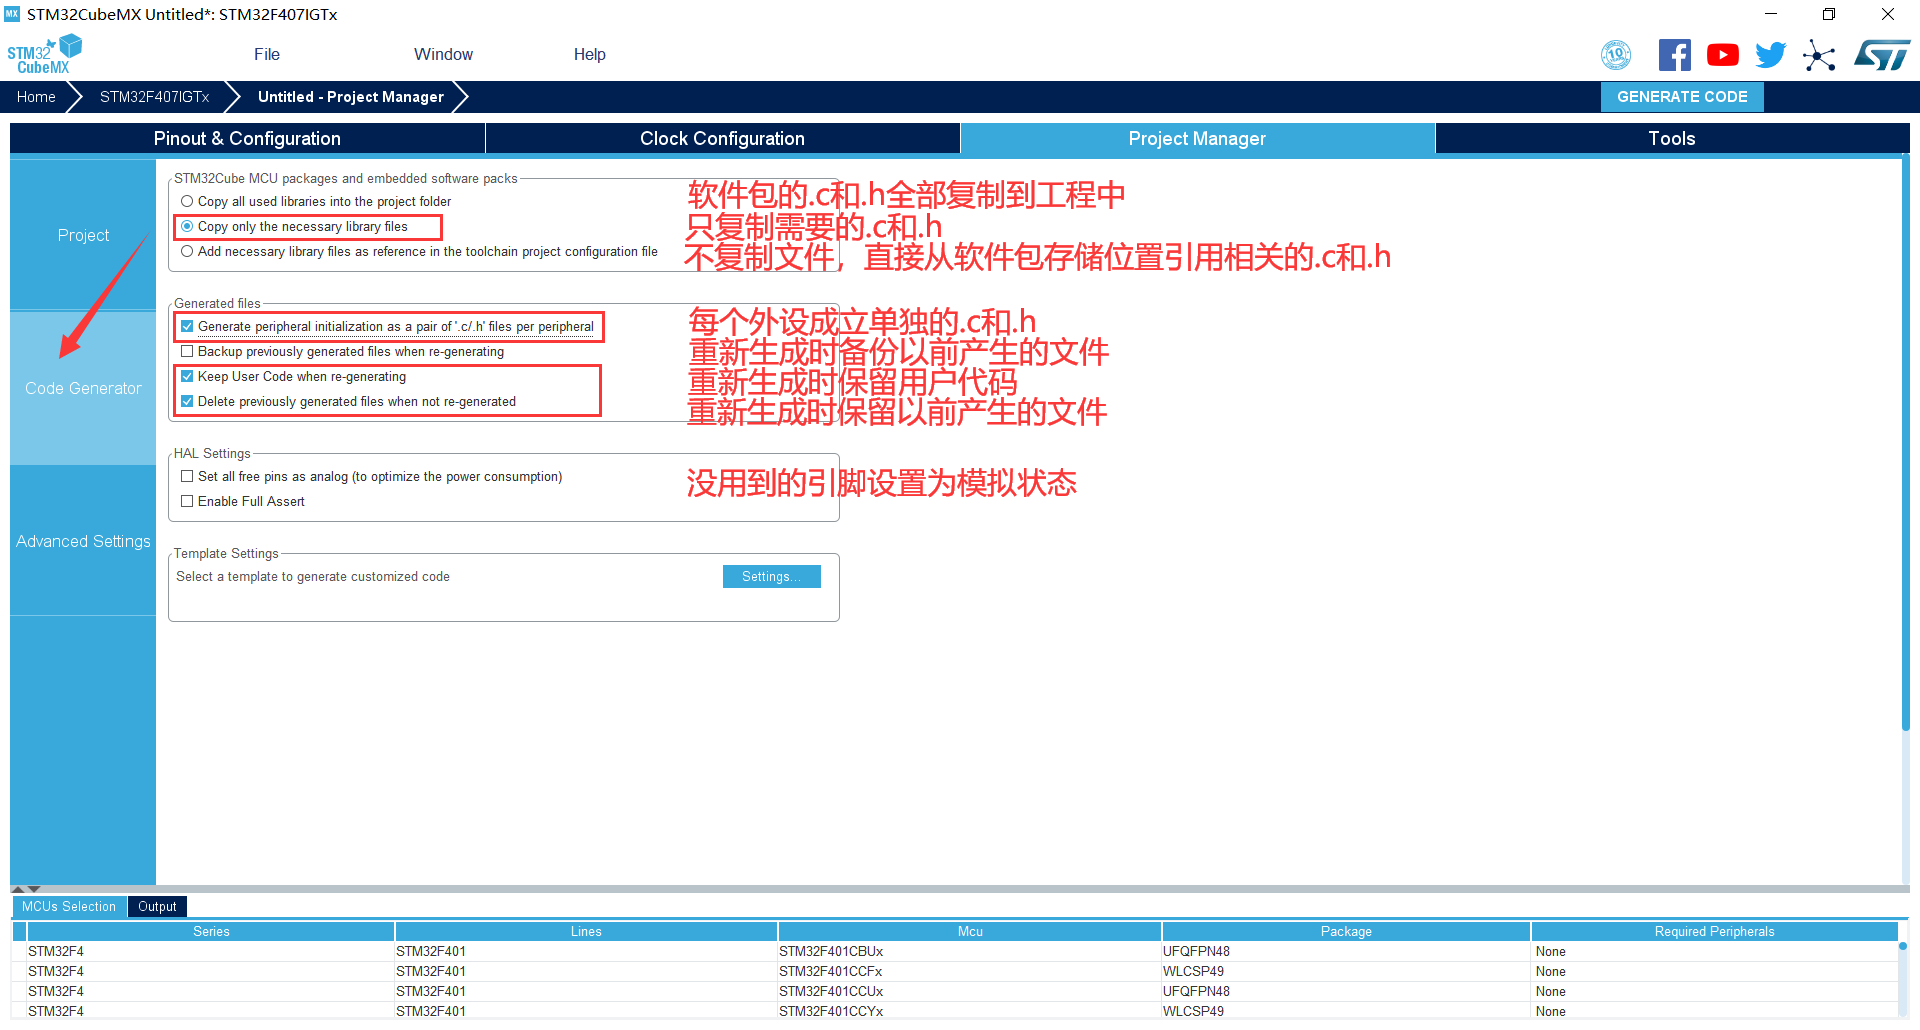
Task: Switch to Clock Configuration tab
Action: pos(722,139)
